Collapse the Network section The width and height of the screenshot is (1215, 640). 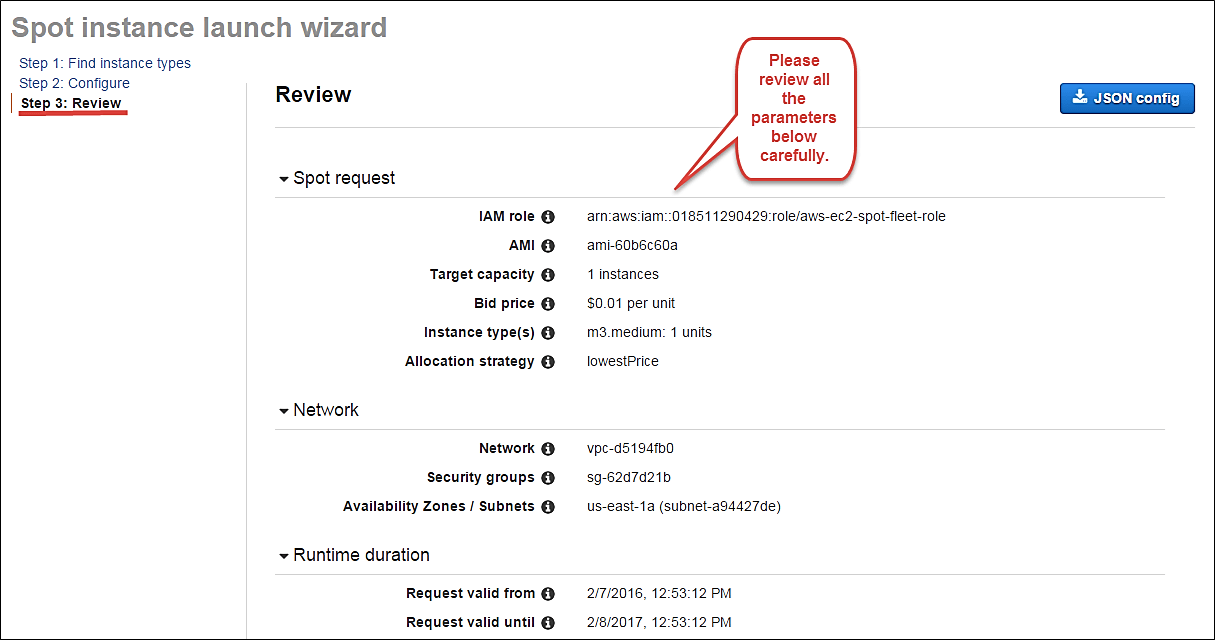coord(284,411)
